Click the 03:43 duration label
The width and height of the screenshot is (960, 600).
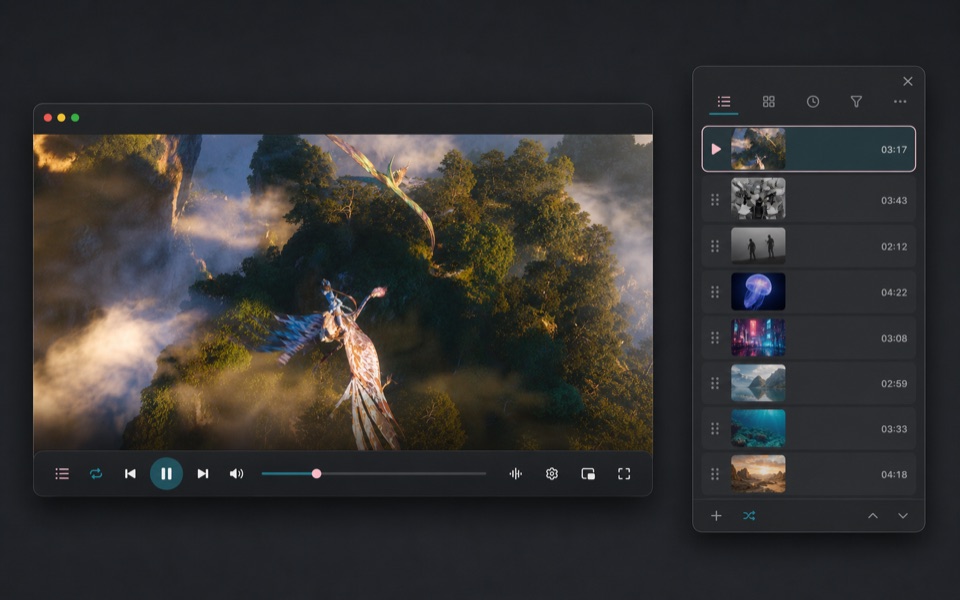pos(894,200)
